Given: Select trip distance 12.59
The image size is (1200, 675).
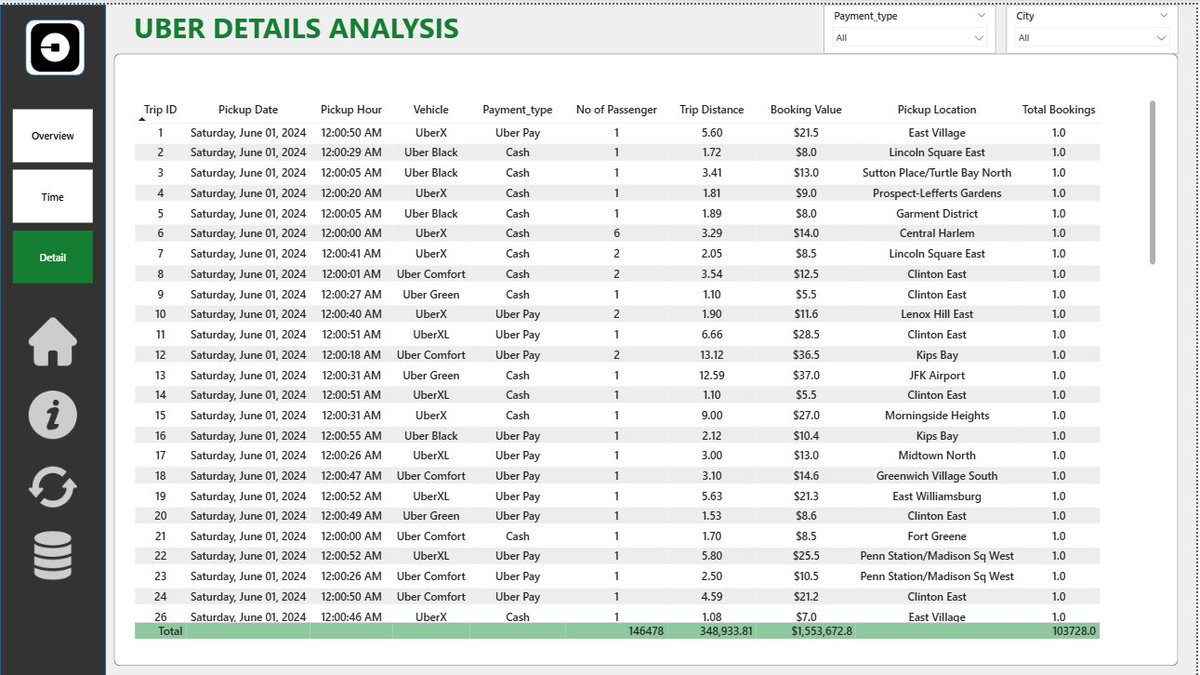Looking at the screenshot, I should point(712,375).
